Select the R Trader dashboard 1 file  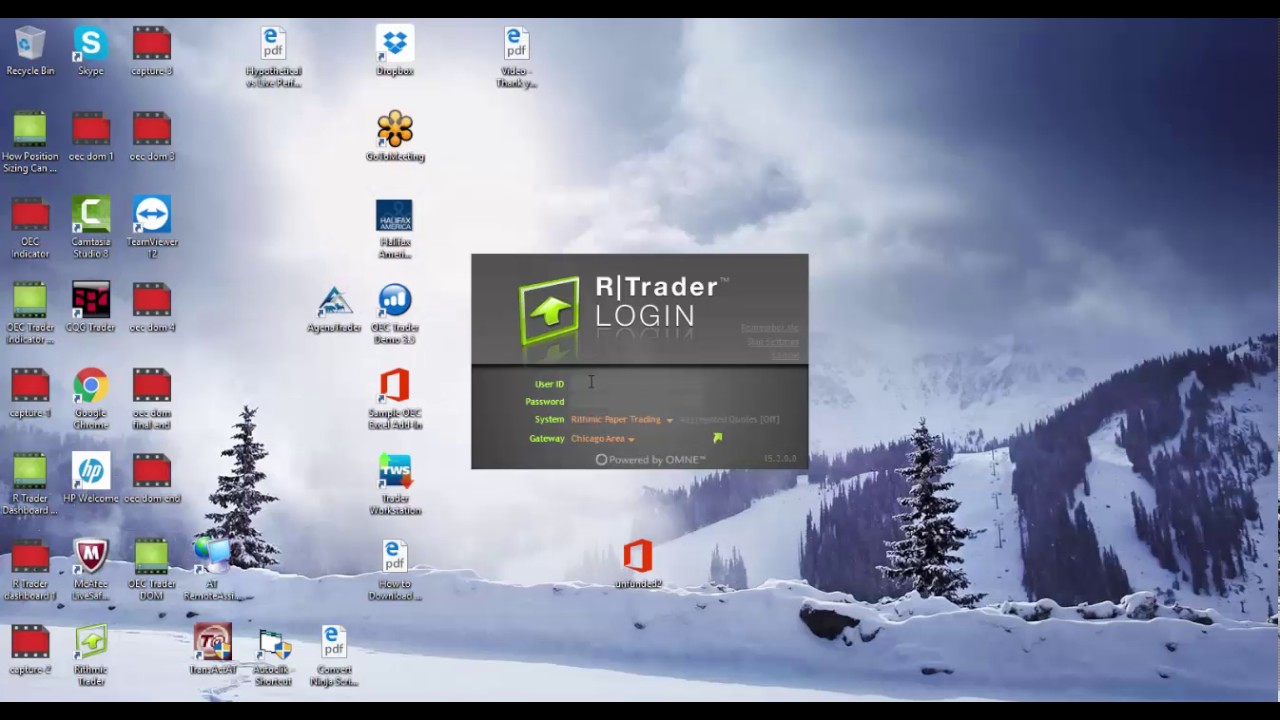pos(30,571)
